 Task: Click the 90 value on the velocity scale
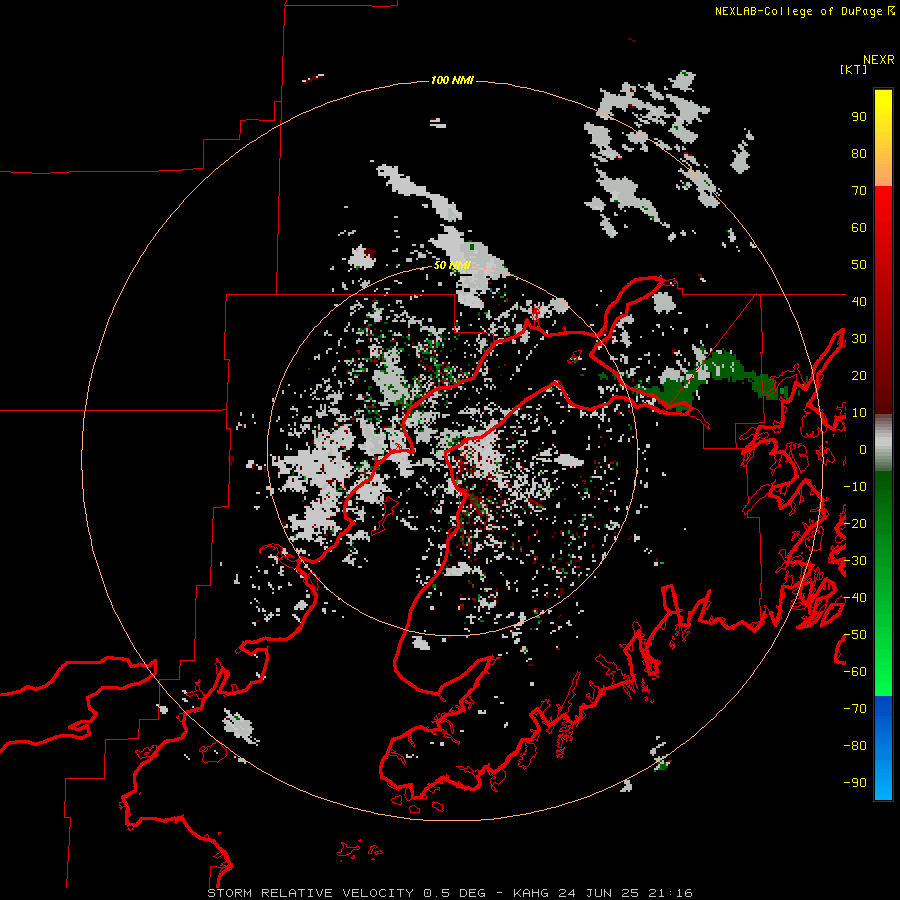(x=859, y=117)
